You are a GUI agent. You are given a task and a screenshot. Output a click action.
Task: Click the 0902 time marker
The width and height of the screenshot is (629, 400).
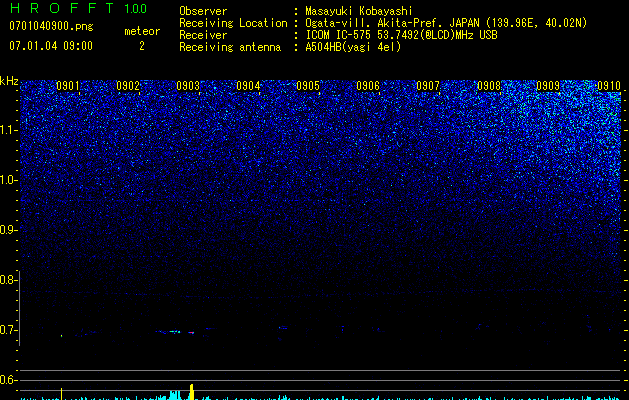pyautogui.click(x=128, y=86)
